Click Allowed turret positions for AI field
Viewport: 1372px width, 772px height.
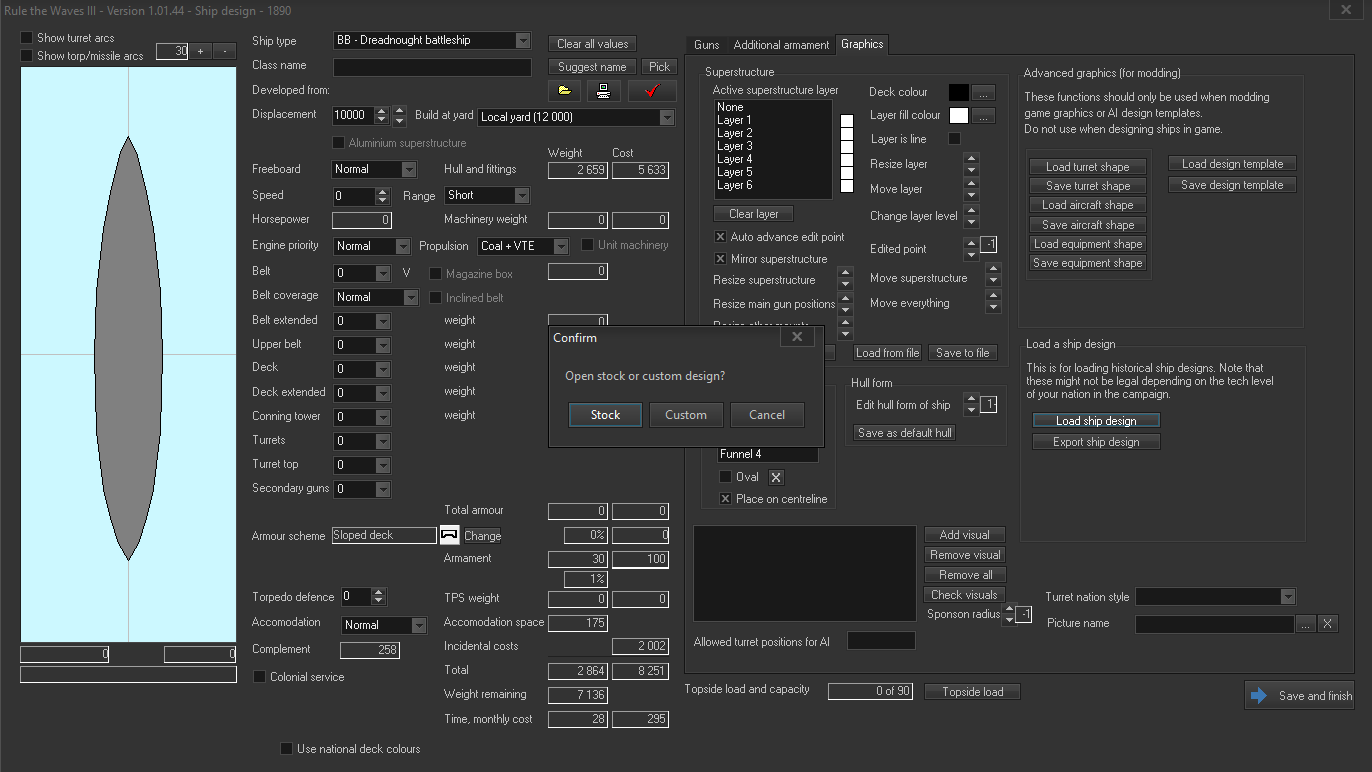pyautogui.click(x=881, y=641)
